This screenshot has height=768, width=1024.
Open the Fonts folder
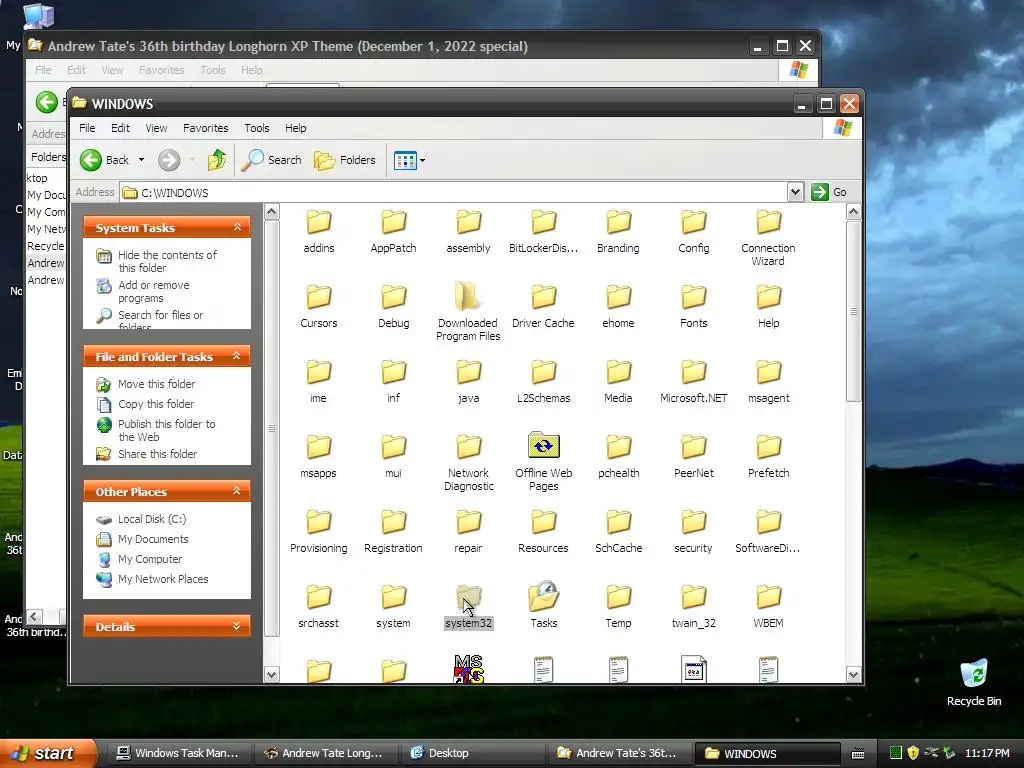[x=694, y=307]
